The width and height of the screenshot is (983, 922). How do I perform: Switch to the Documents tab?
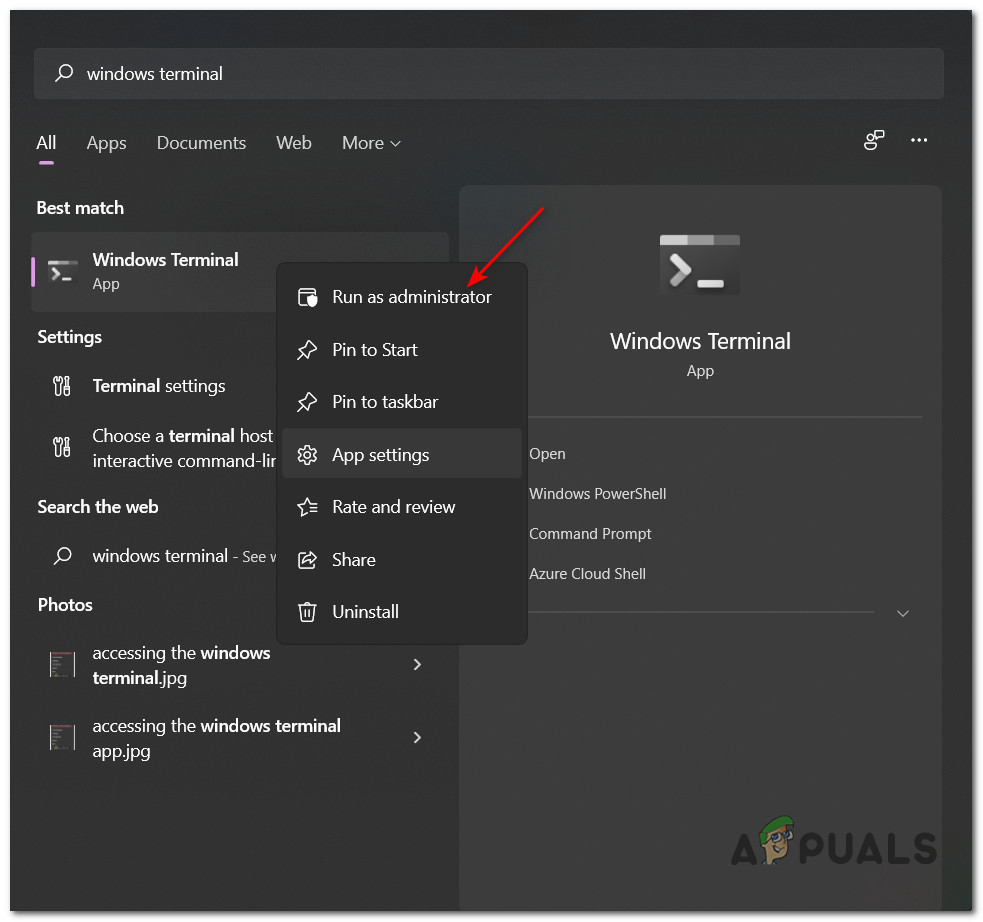point(201,143)
